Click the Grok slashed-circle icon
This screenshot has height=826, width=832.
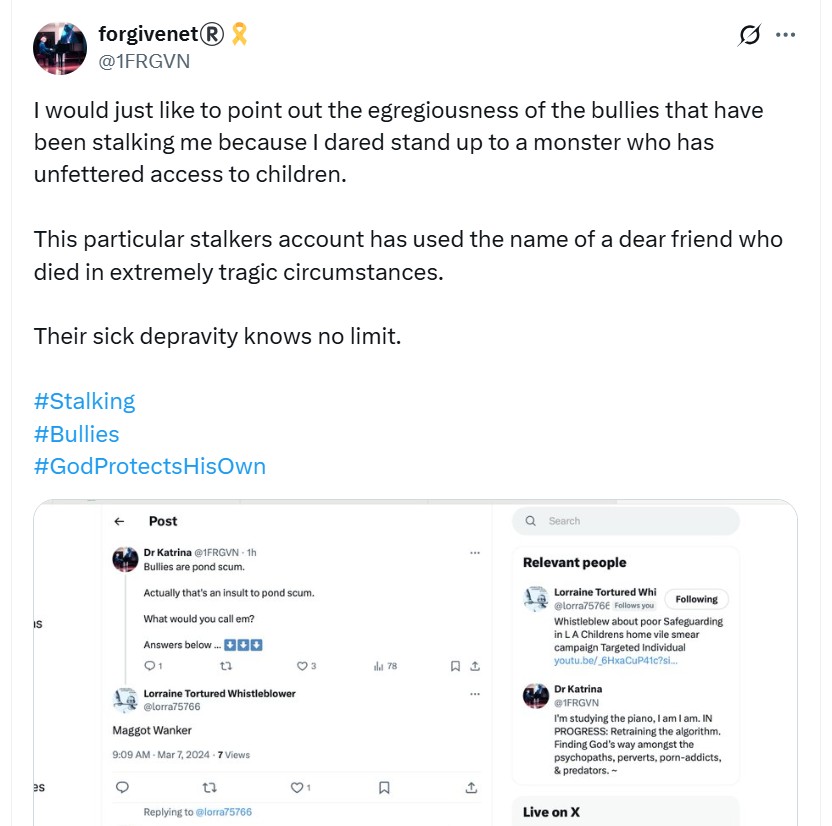pyautogui.click(x=749, y=35)
